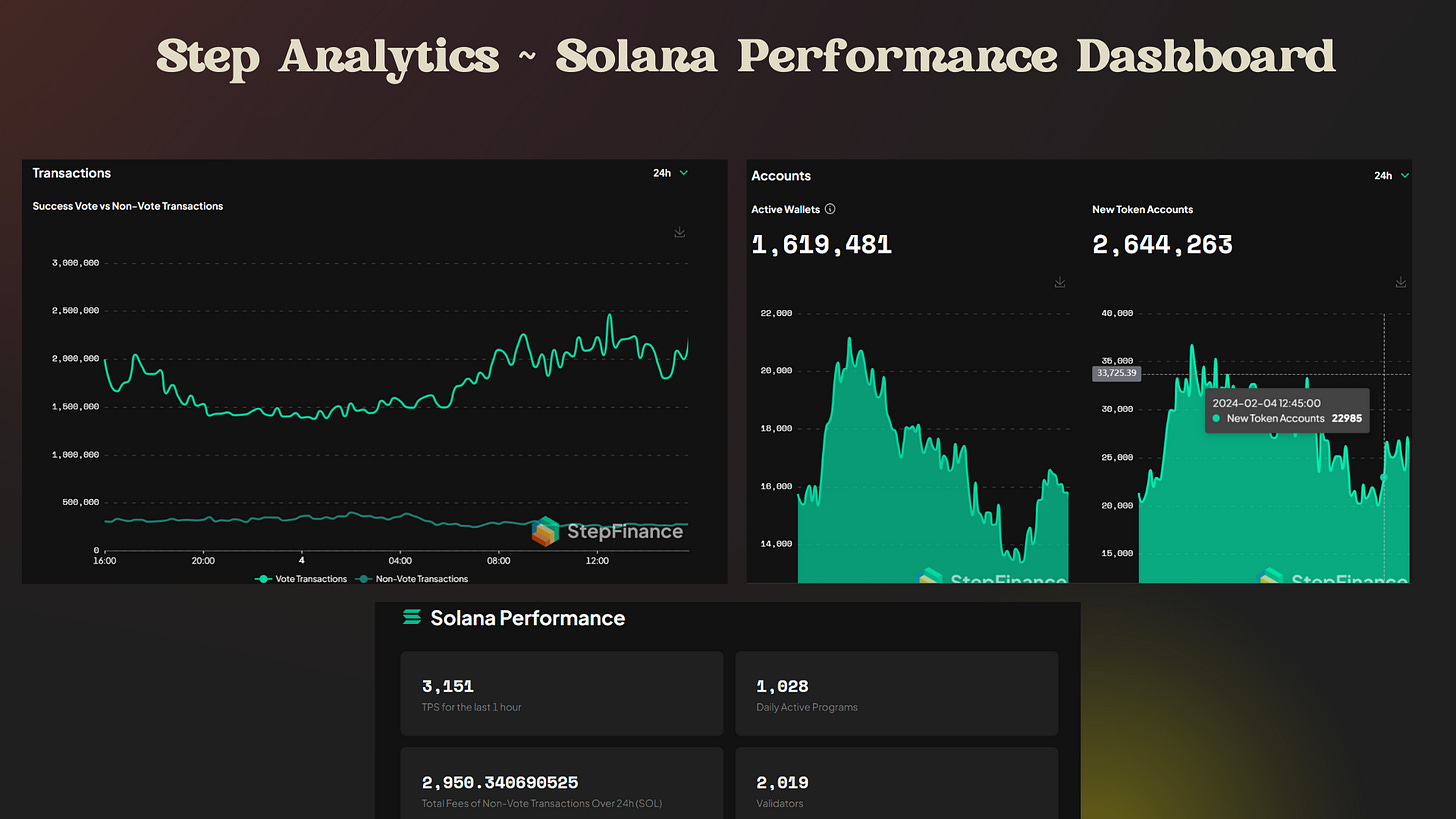Screen dimensions: 1456x819
Task: Click the 2024-02-04 12:45:00 tooltip timestamp
Action: click(1267, 403)
